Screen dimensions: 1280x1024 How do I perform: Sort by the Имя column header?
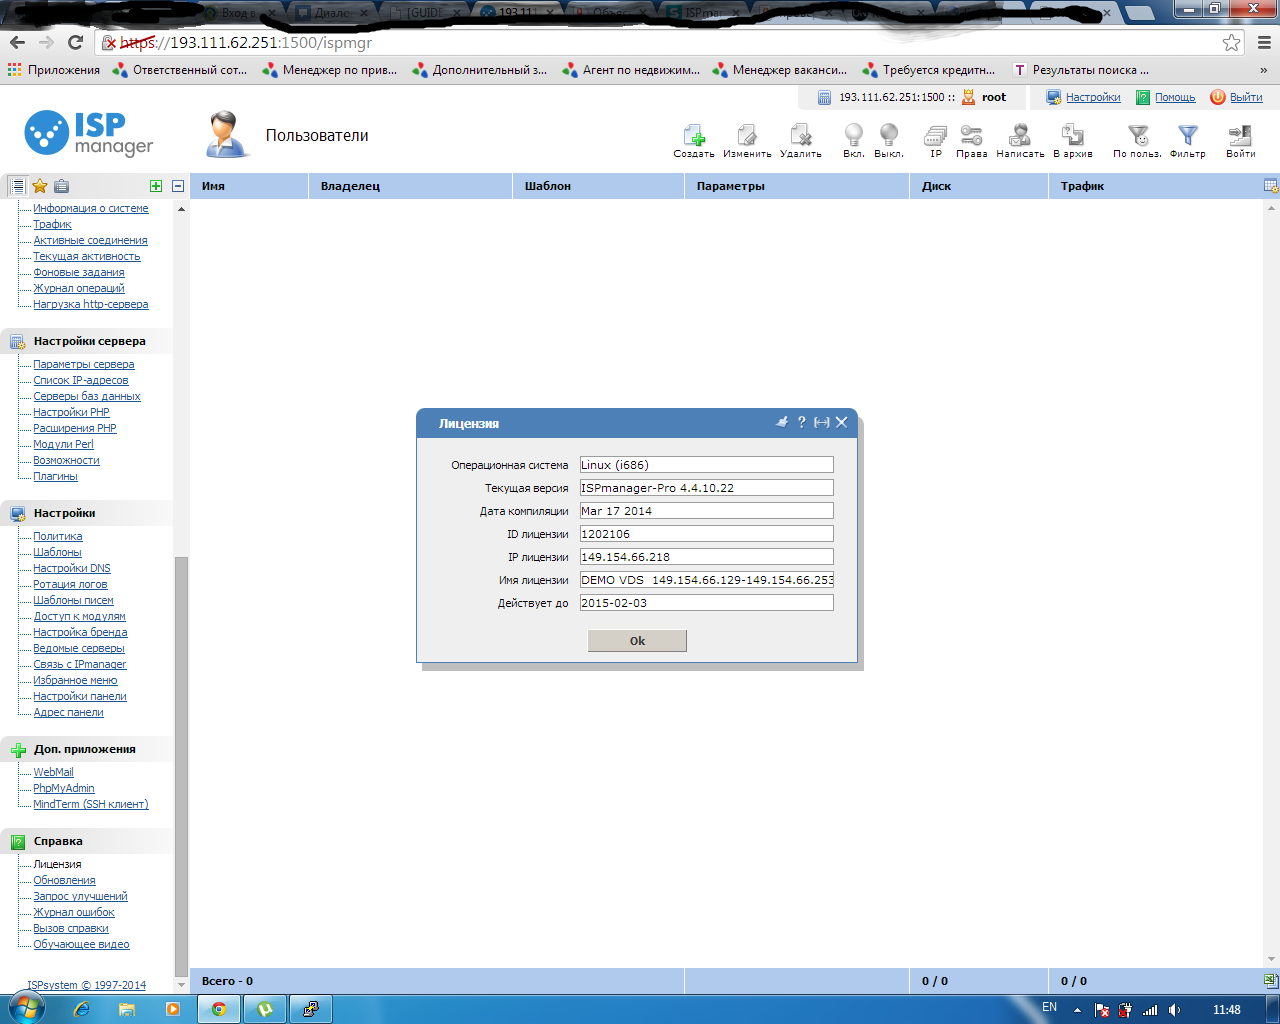pos(249,186)
